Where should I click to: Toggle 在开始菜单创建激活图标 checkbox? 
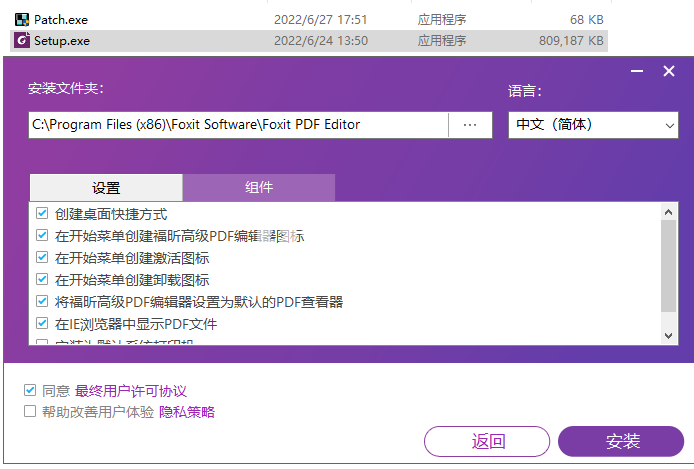[42, 257]
